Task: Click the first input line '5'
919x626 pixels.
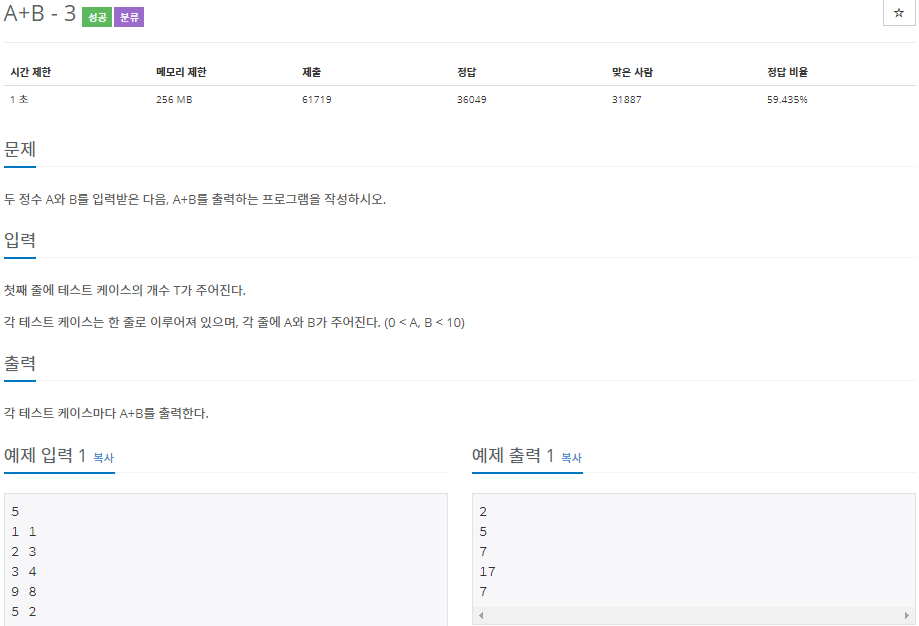Action: [15, 512]
